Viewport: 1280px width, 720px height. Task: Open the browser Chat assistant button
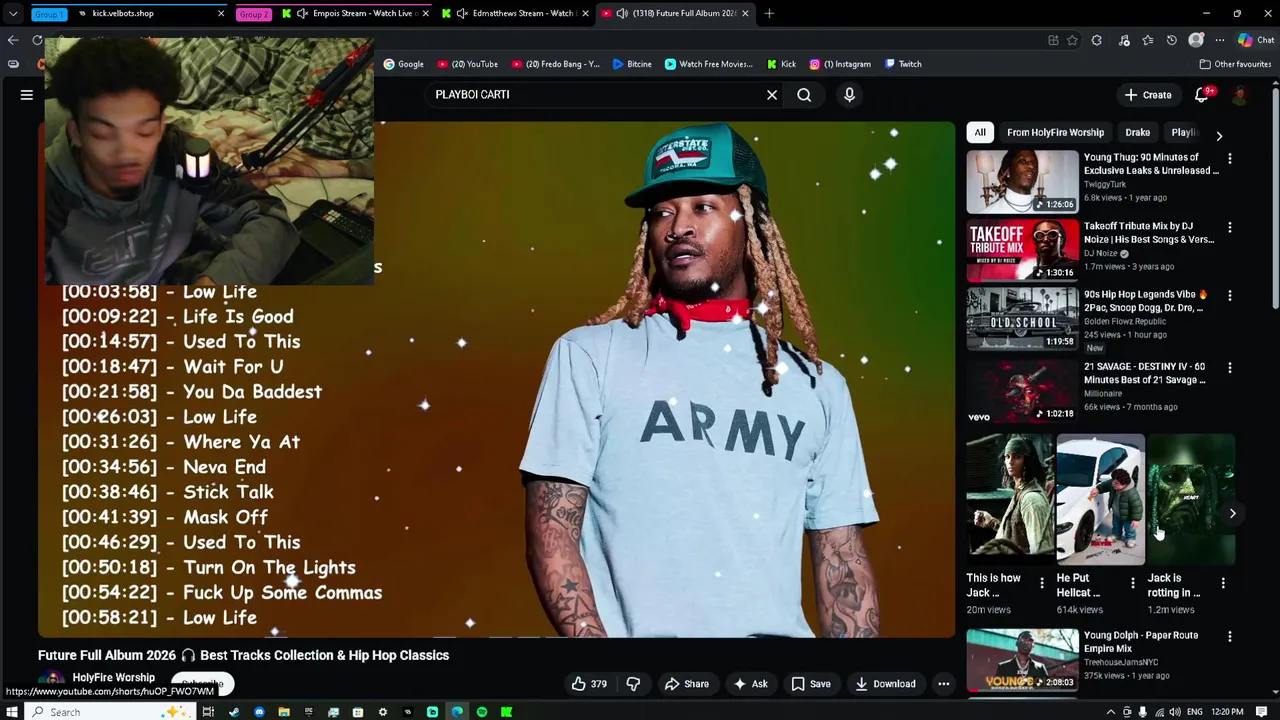[x=1255, y=40]
